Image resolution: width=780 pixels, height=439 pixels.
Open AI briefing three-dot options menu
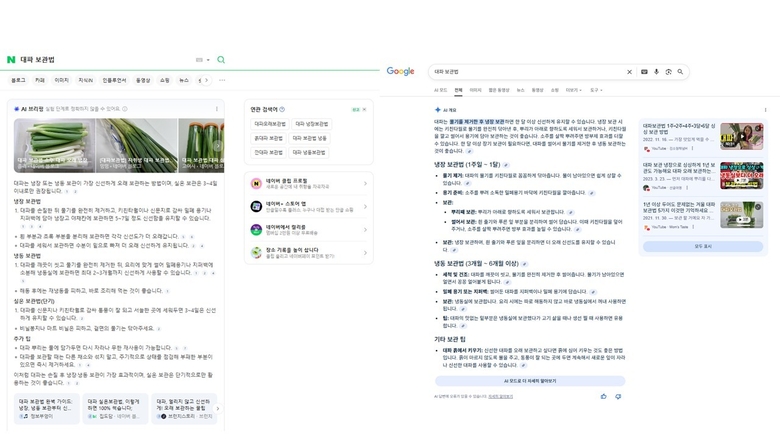tap(217, 109)
